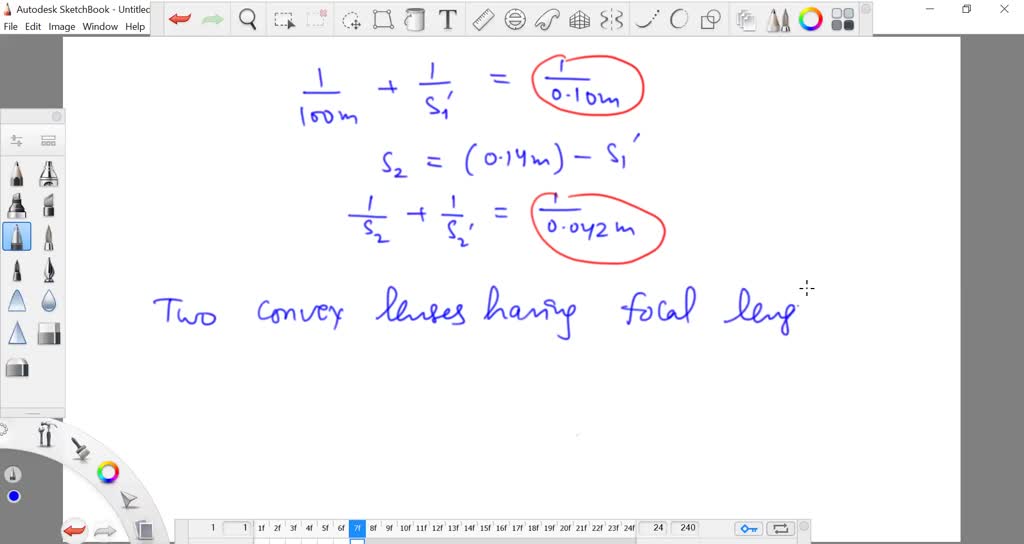This screenshot has width=1024, height=544.
Task: Select the highlighted 7f frame marker
Action: point(357,528)
